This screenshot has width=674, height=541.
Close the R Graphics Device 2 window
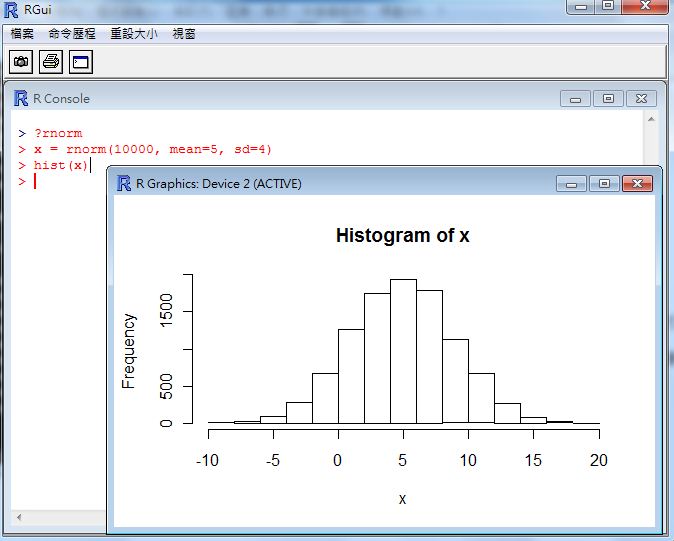[637, 184]
